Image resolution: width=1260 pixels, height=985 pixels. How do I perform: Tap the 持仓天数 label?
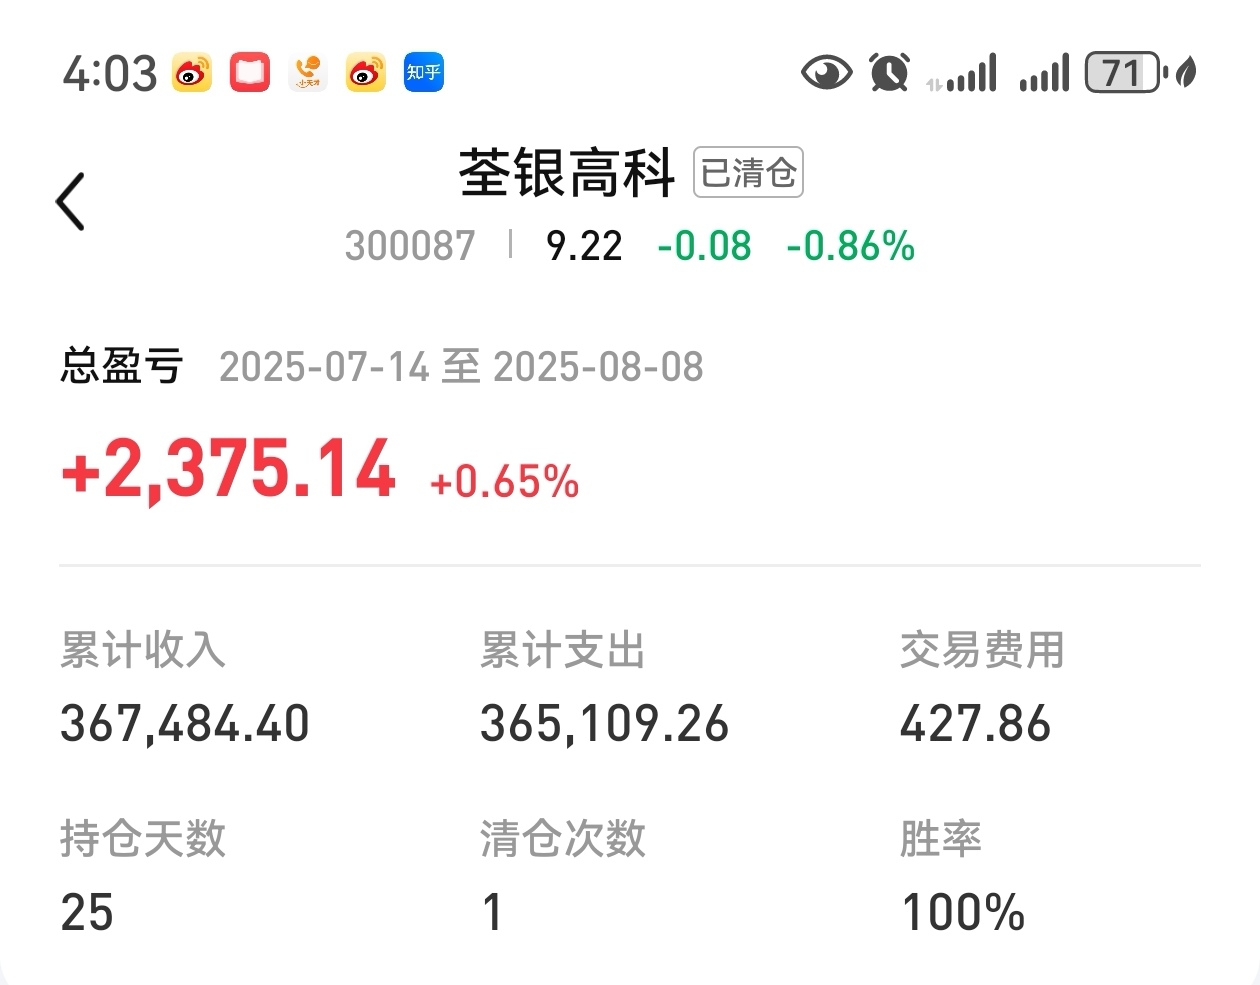click(x=143, y=838)
